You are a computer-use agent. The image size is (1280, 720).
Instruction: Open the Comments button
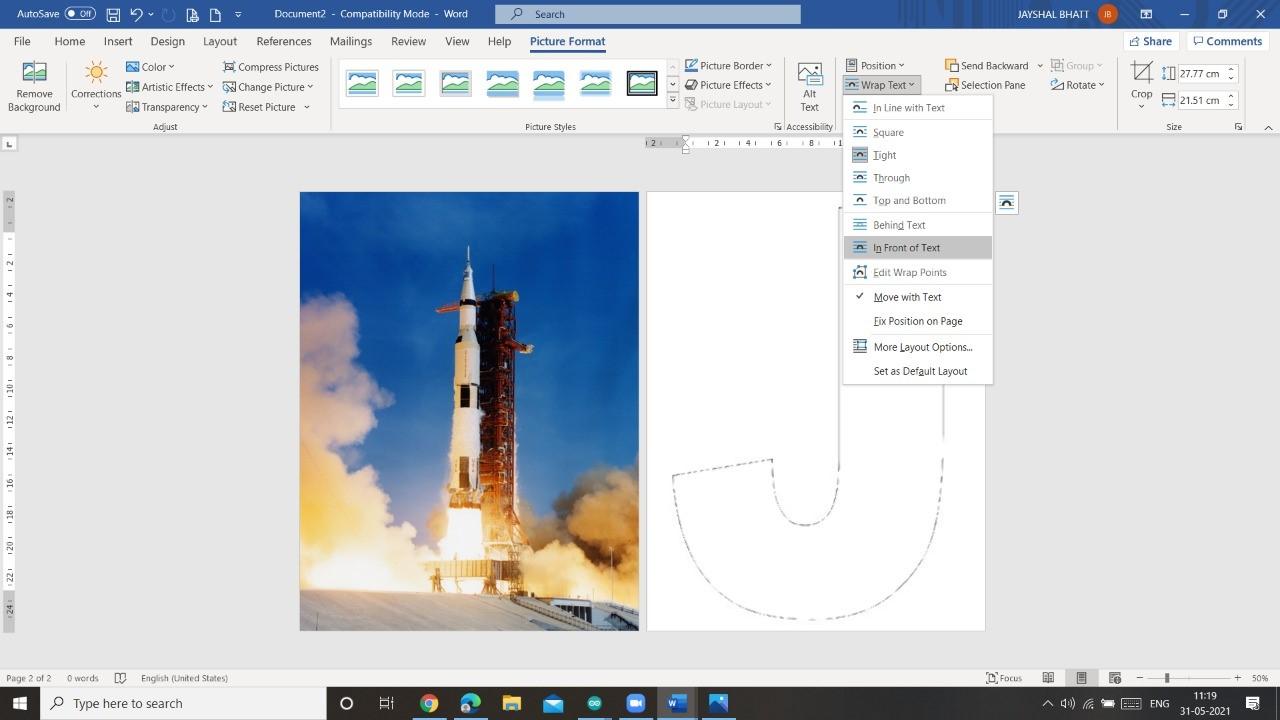(1226, 41)
